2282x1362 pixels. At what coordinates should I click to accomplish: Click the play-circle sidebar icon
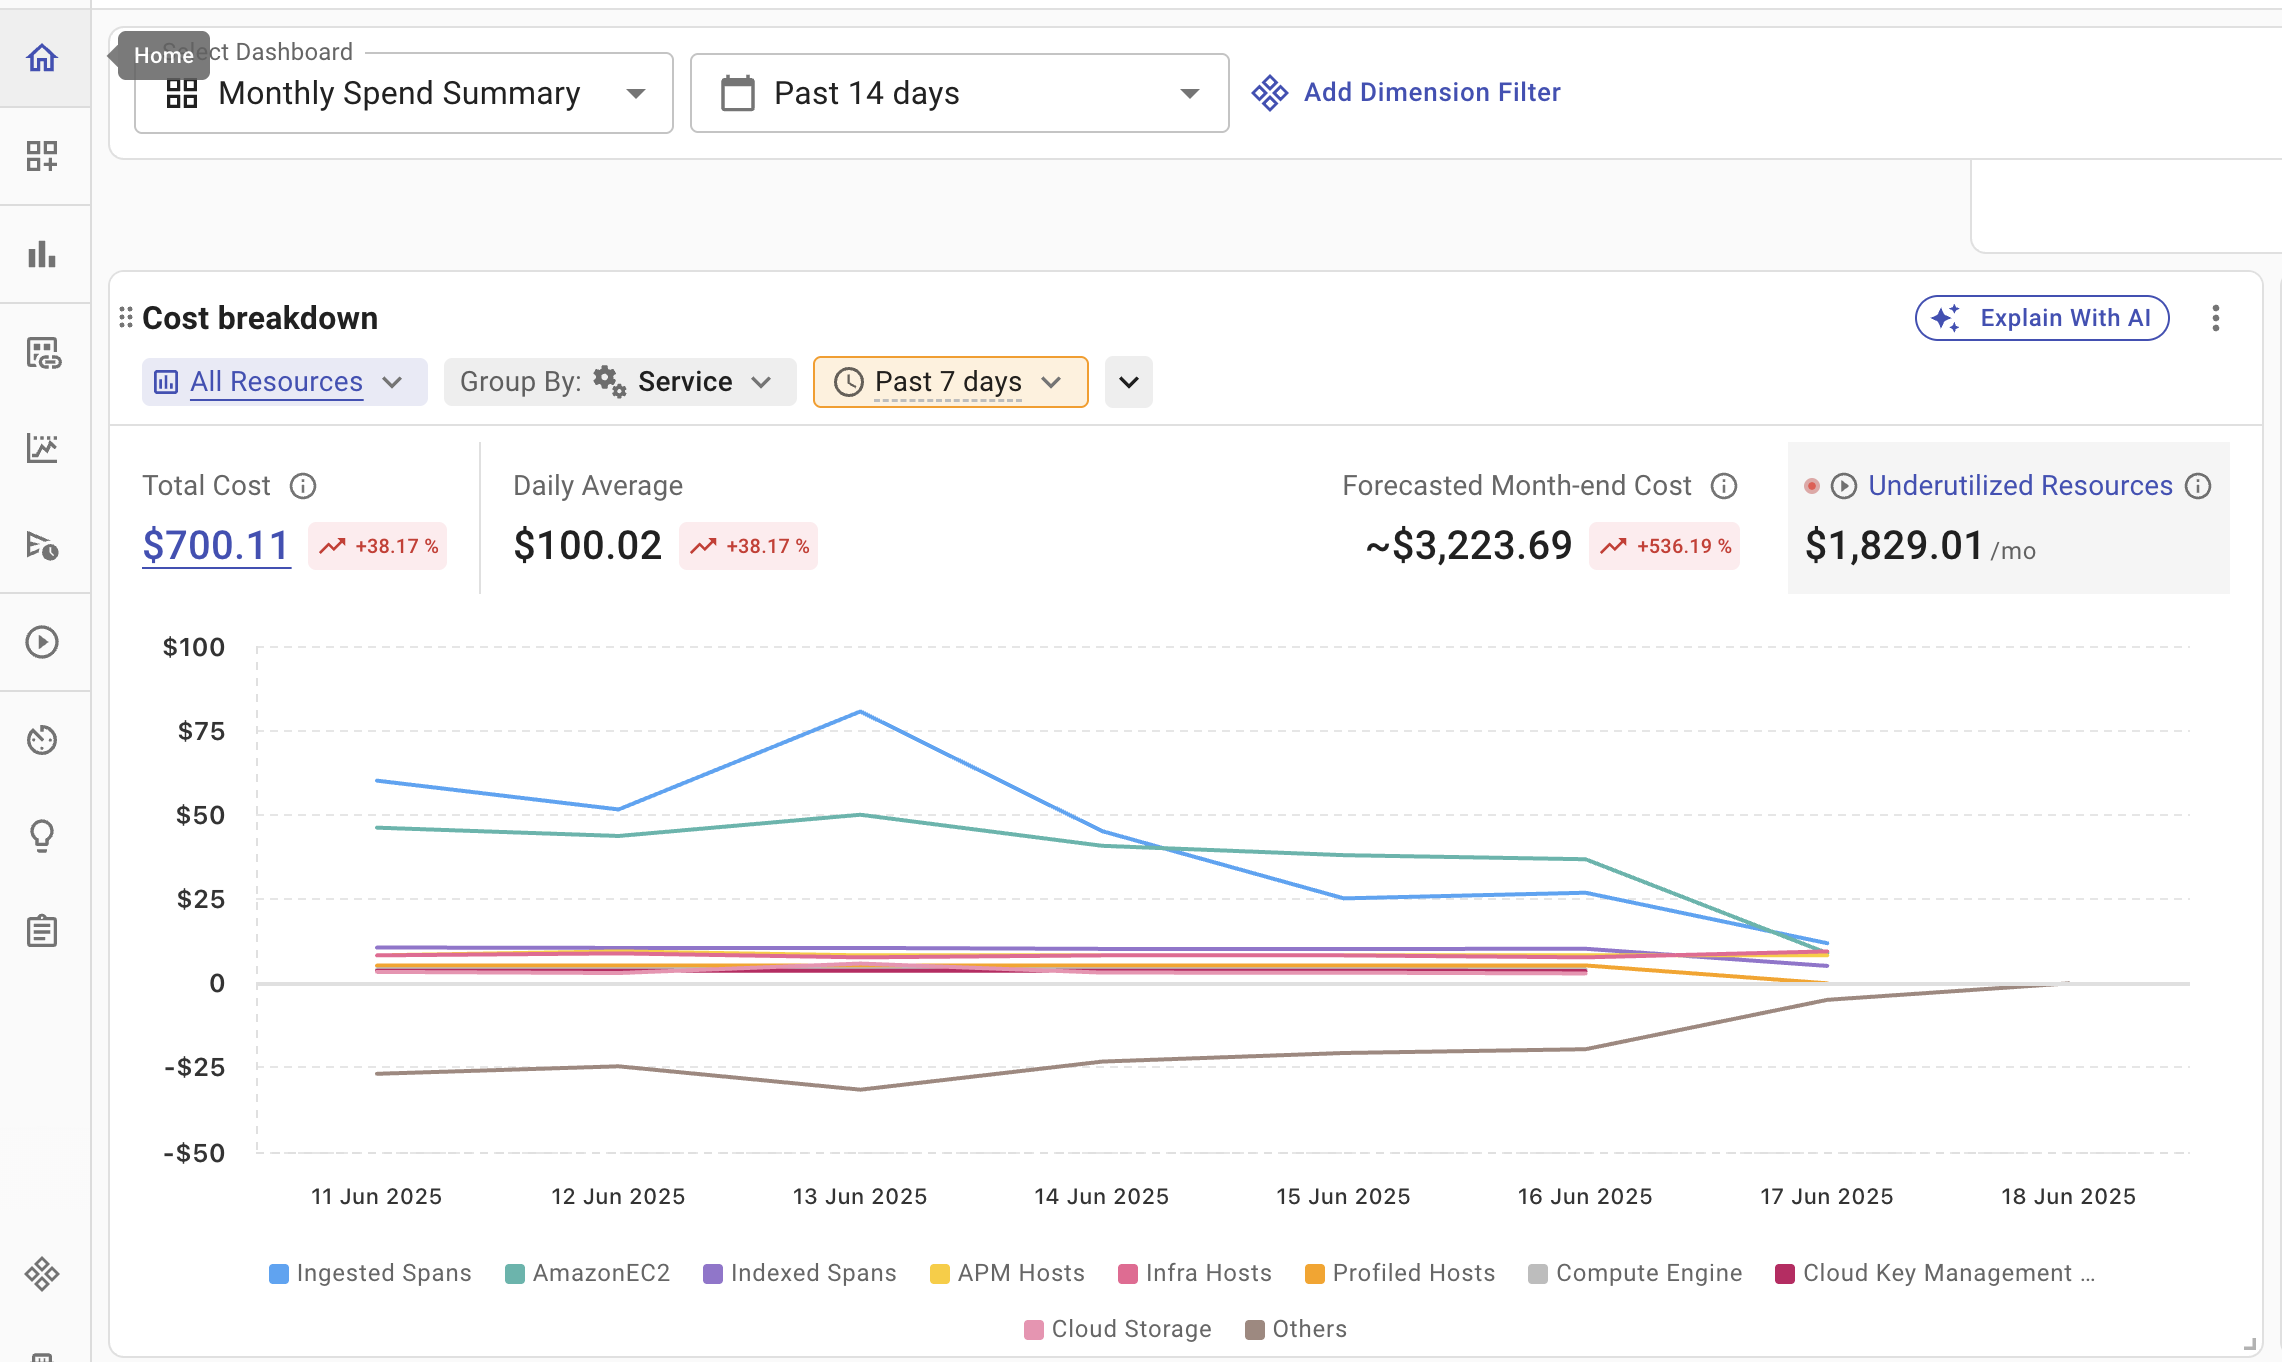pos(42,642)
